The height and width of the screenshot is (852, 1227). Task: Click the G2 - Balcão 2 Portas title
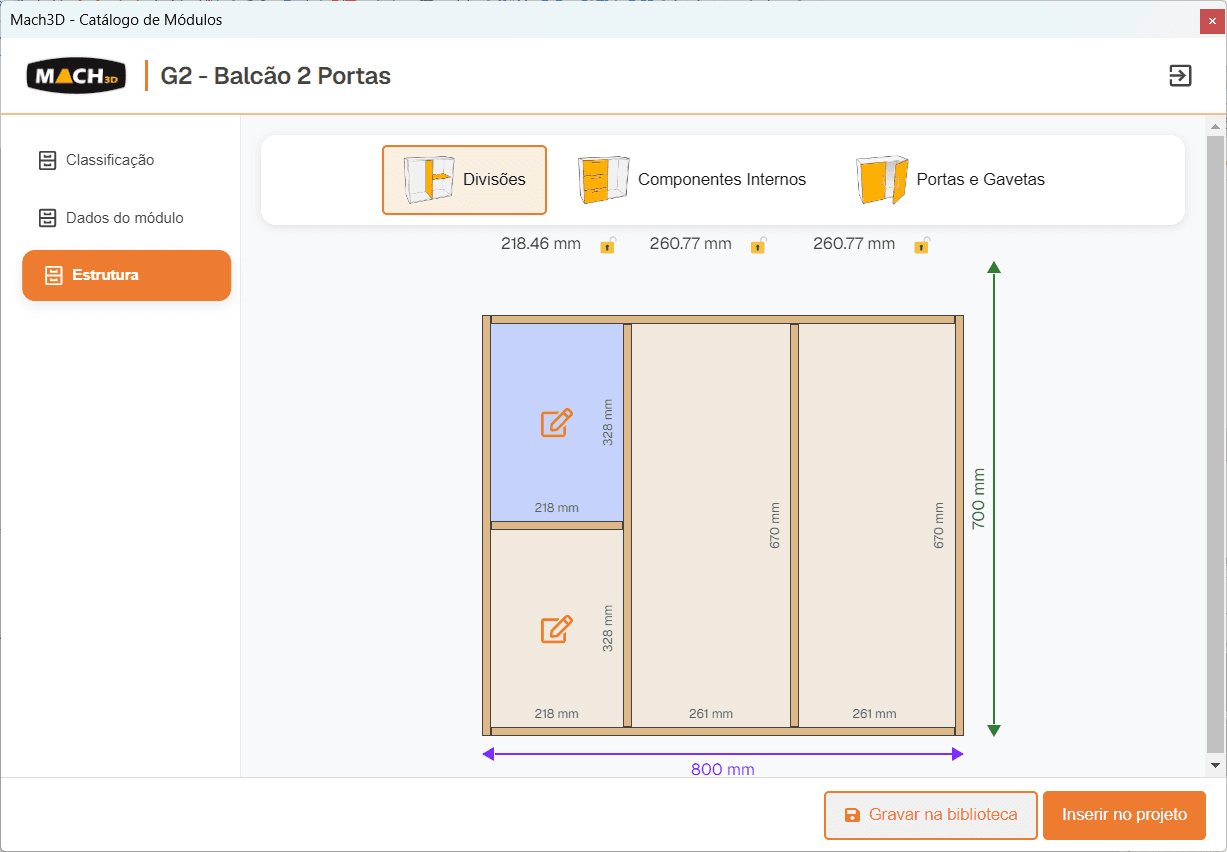coord(276,76)
